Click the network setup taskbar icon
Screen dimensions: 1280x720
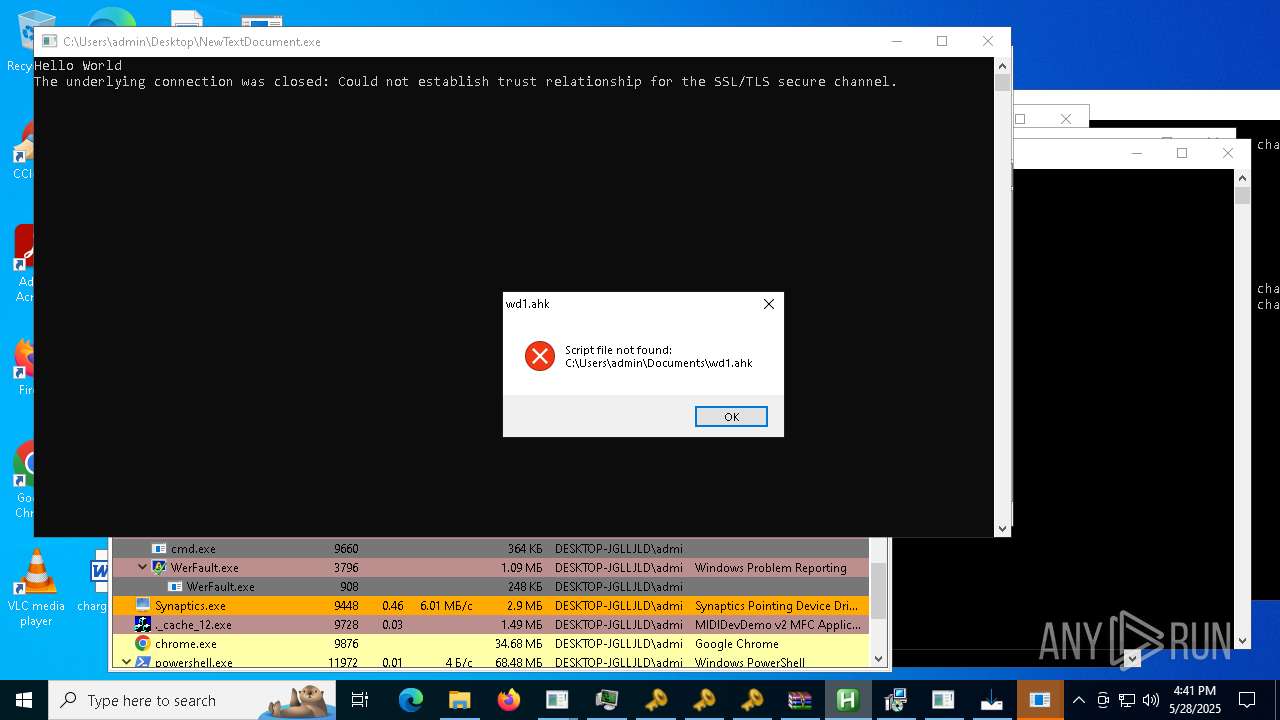tap(895, 700)
